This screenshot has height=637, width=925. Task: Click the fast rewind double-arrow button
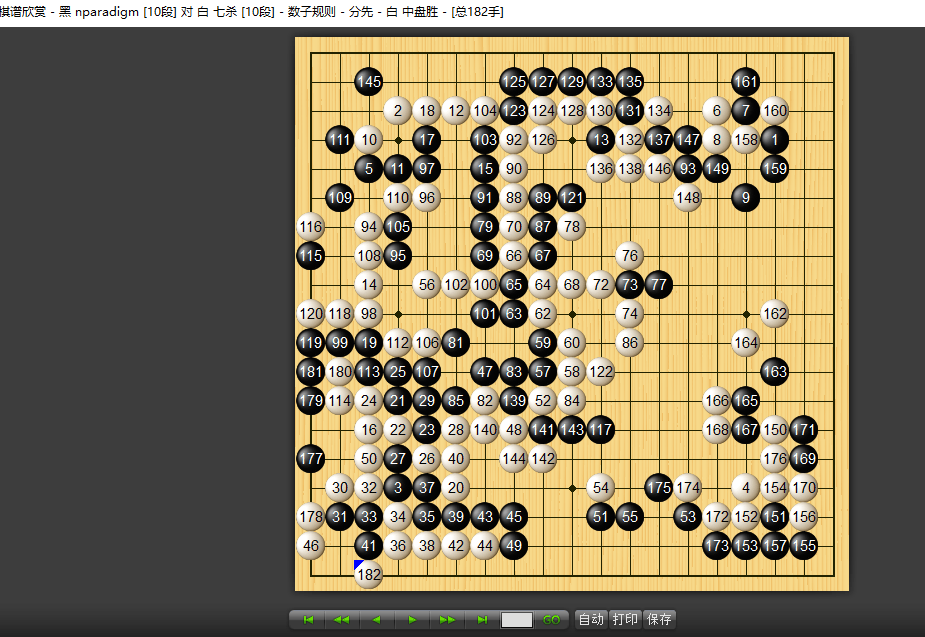click(342, 620)
